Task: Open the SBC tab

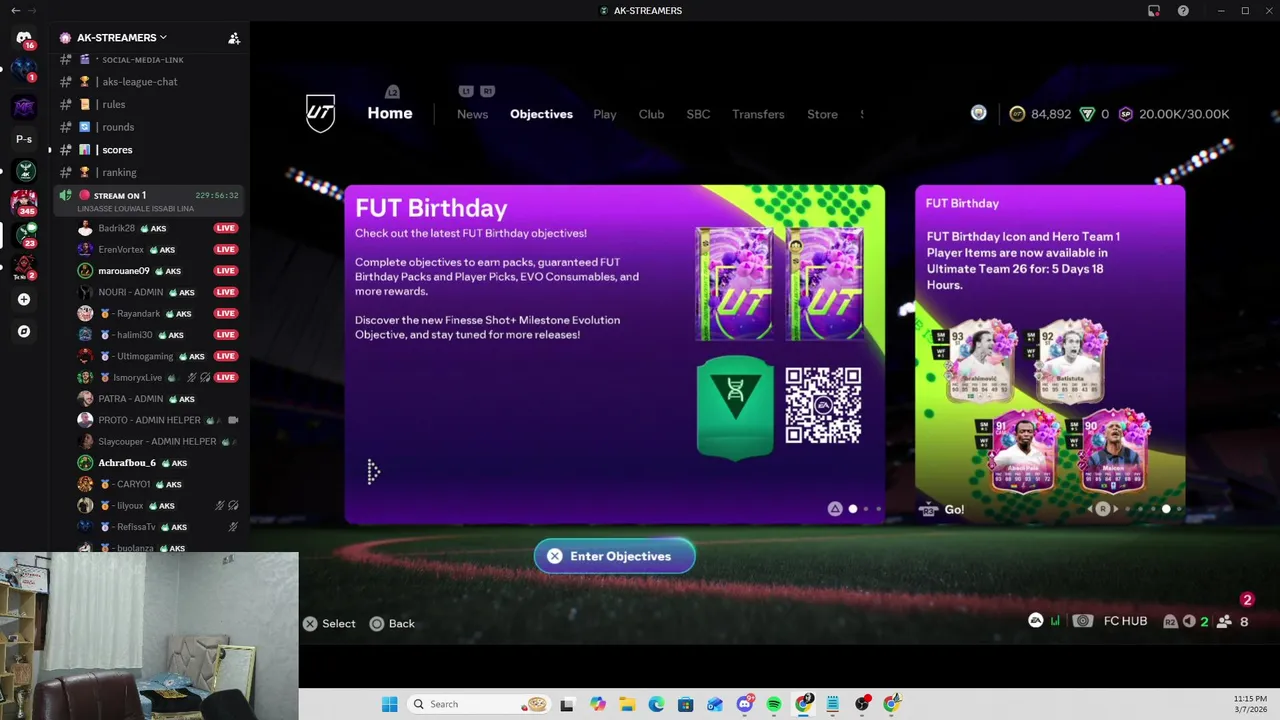Action: point(698,114)
